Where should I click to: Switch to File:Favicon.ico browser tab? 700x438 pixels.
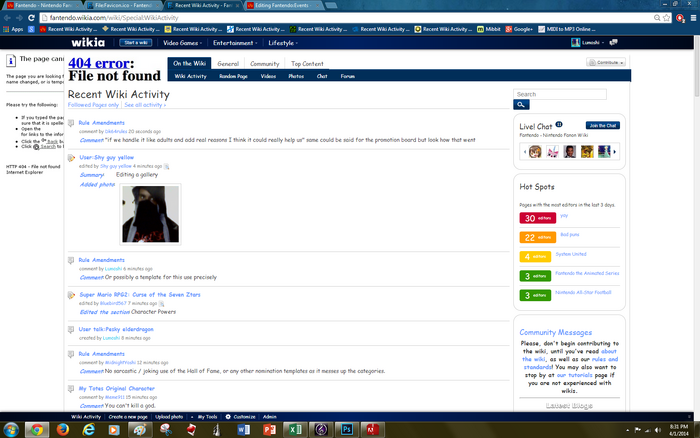coord(123,5)
